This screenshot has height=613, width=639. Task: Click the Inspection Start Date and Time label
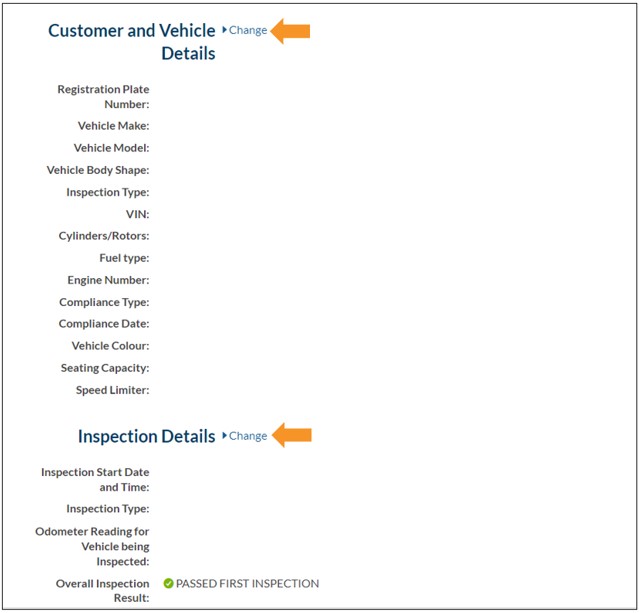pos(95,479)
